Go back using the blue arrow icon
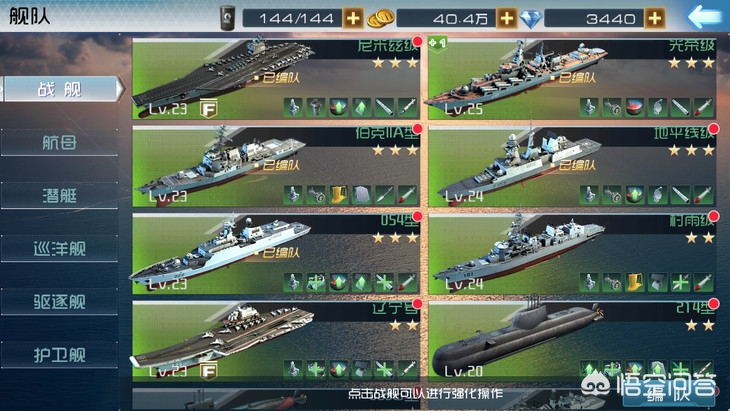This screenshot has height=411, width=730. 703,17
